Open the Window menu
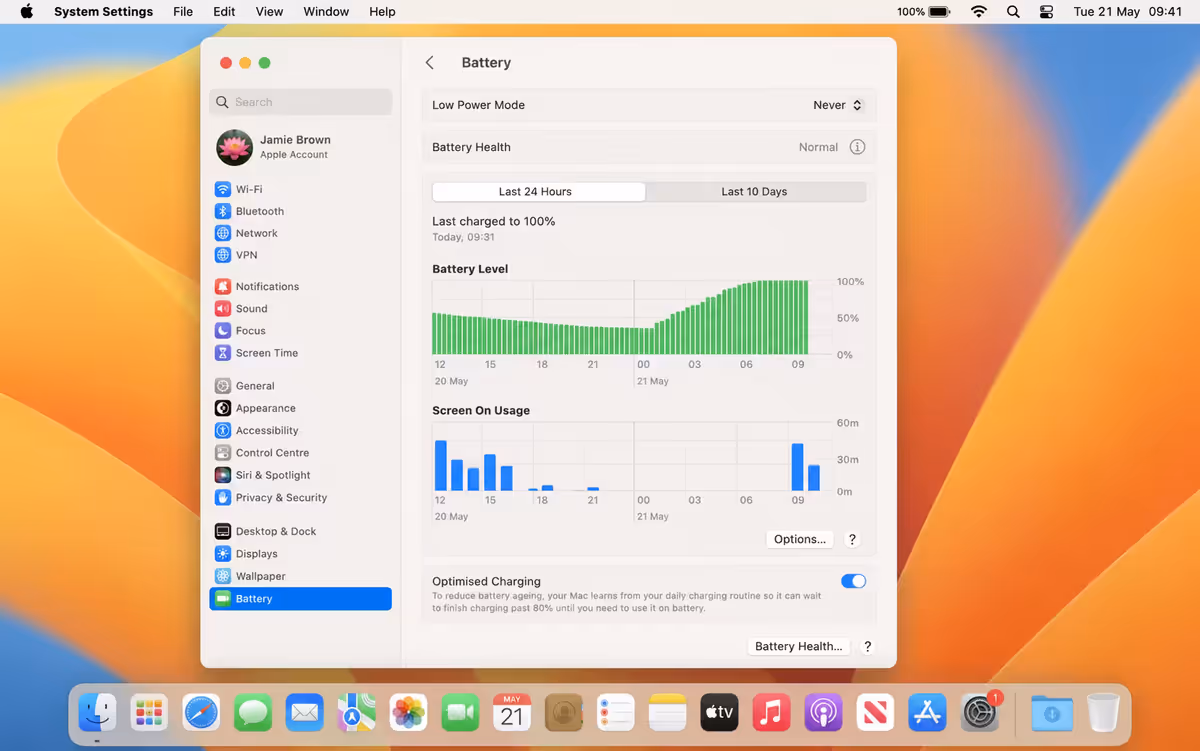1200x751 pixels. tap(326, 12)
